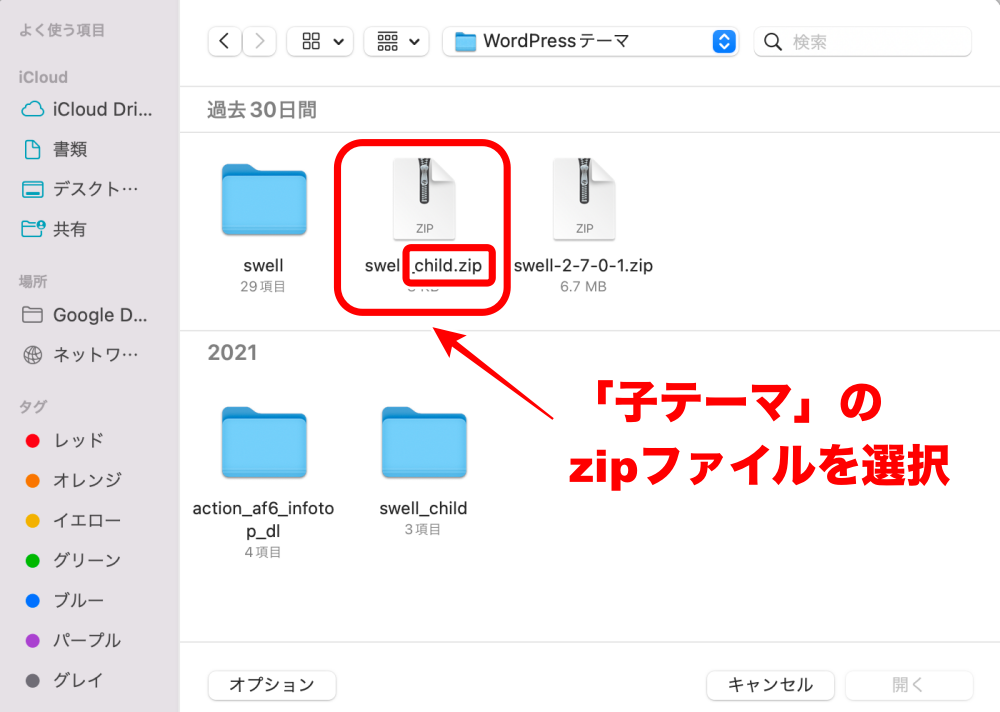This screenshot has width=1000, height=712.
Task: Select the イエロー tag
Action: 73,521
